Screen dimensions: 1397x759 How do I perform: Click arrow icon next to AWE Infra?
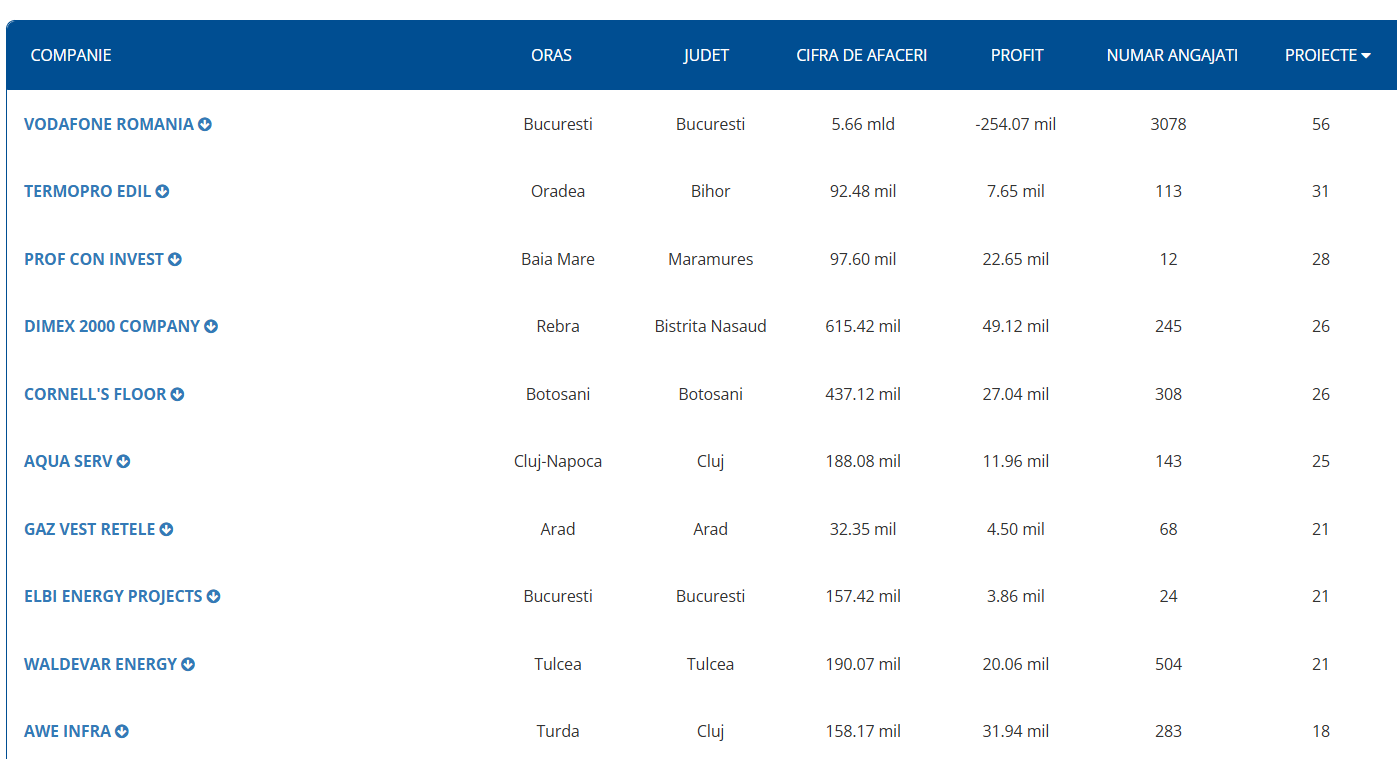tap(122, 732)
